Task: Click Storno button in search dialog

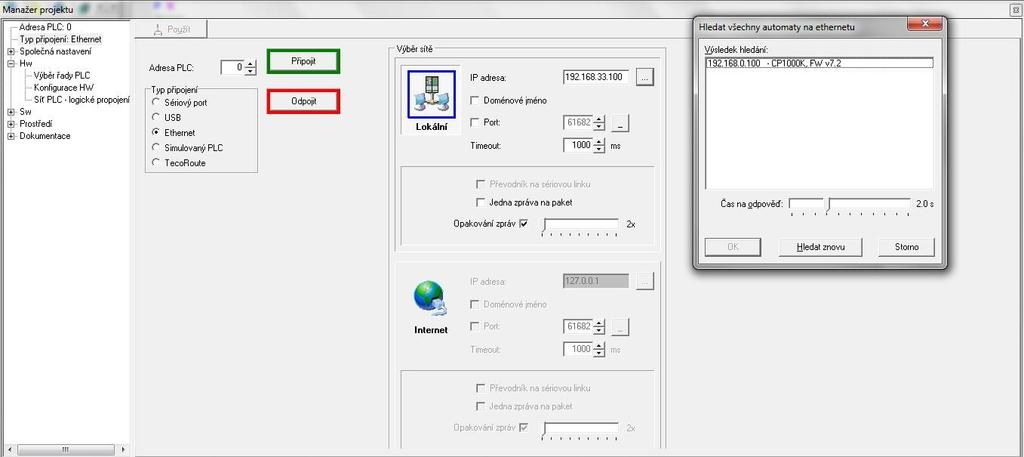Action: (906, 247)
